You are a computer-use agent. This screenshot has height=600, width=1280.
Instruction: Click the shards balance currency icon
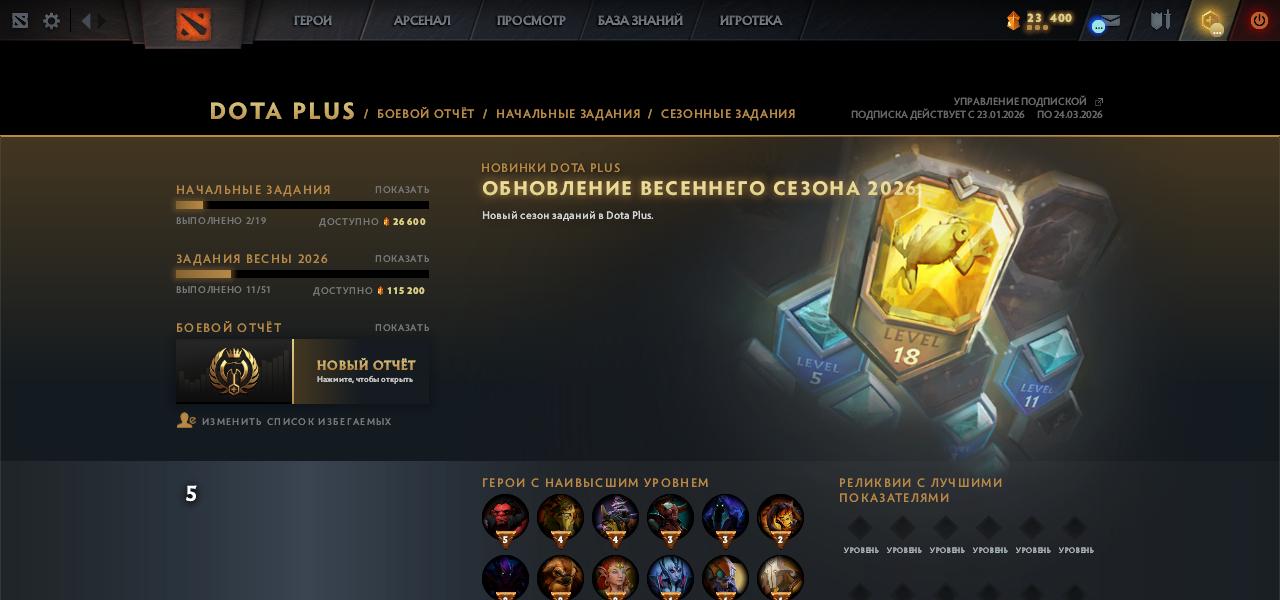pos(1013,20)
